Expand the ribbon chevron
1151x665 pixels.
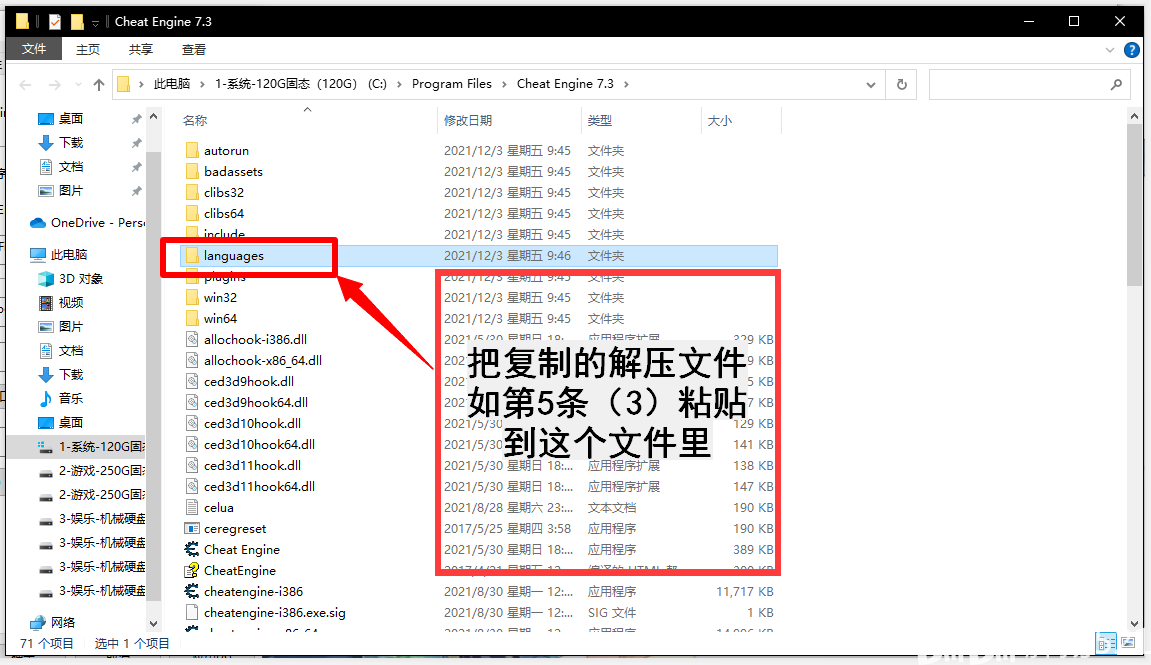1109,50
